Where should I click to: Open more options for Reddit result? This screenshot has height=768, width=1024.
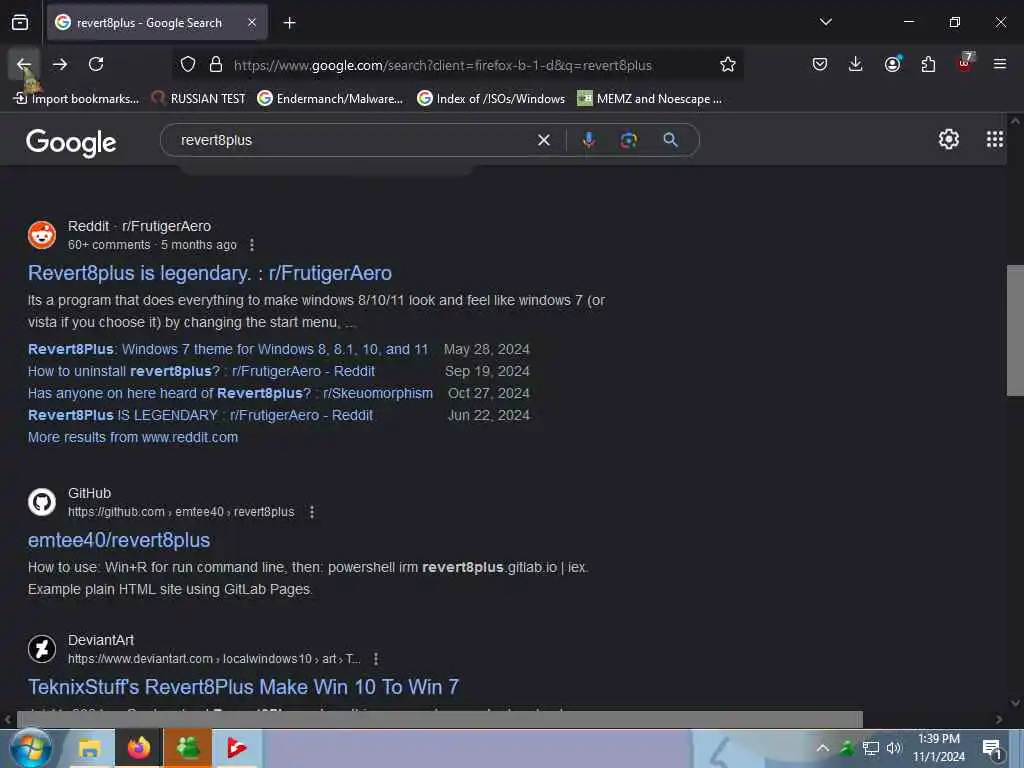(252, 245)
